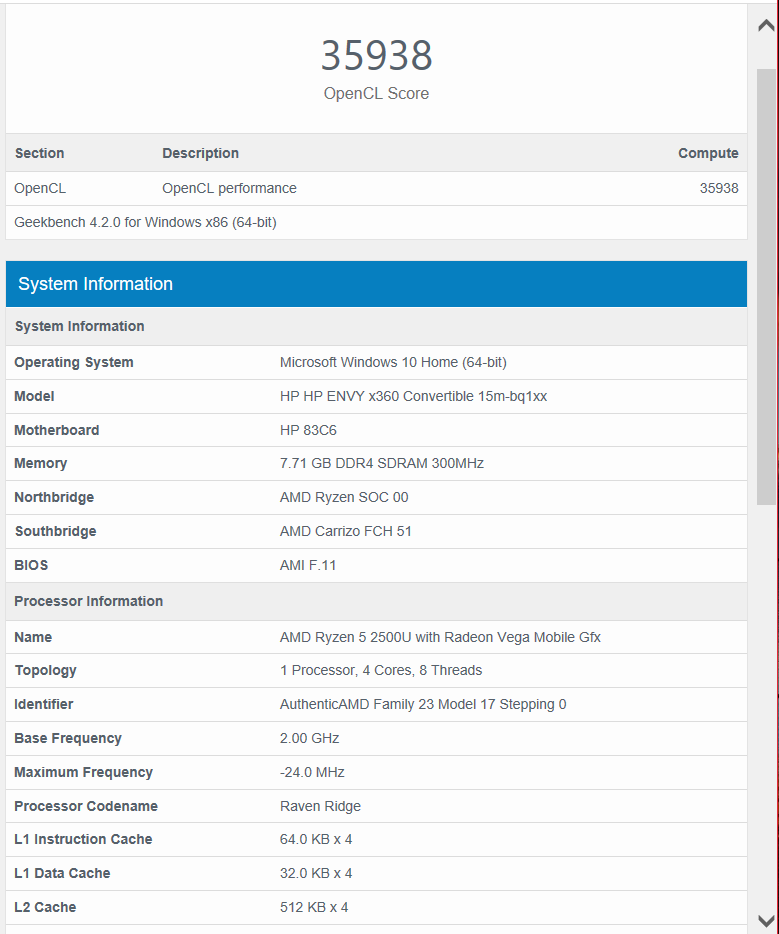Viewport: 779px width, 934px height.
Task: Select the Operating System label
Action: pyautogui.click(x=74, y=362)
